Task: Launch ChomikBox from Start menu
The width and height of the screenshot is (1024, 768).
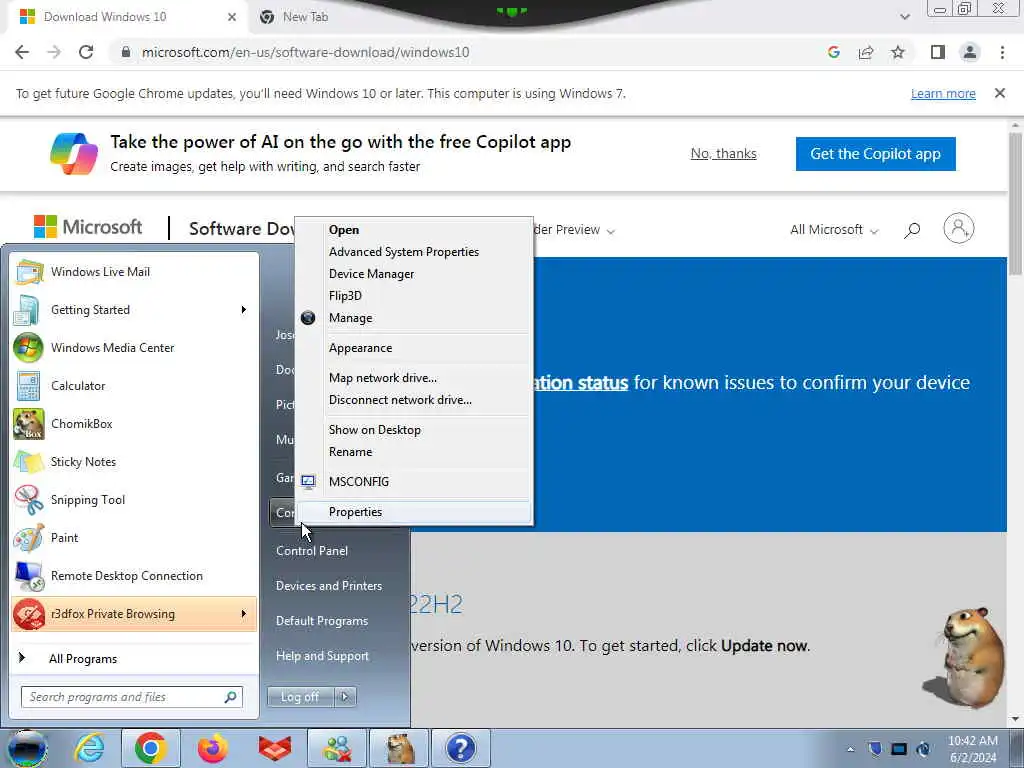Action: (x=135, y=423)
